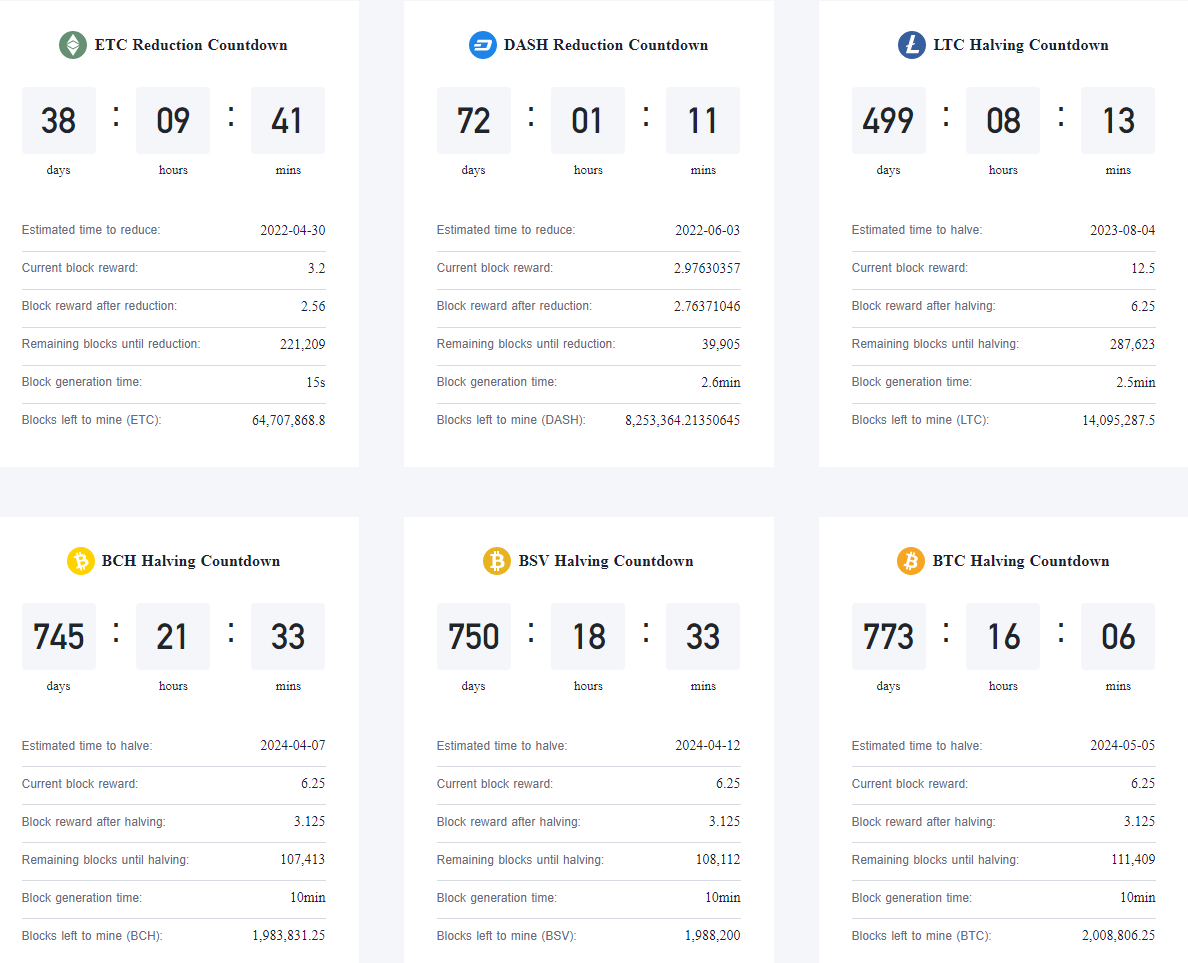This screenshot has width=1188, height=963.
Task: Click the LTC Halving Countdown heading
Action: (x=1021, y=45)
